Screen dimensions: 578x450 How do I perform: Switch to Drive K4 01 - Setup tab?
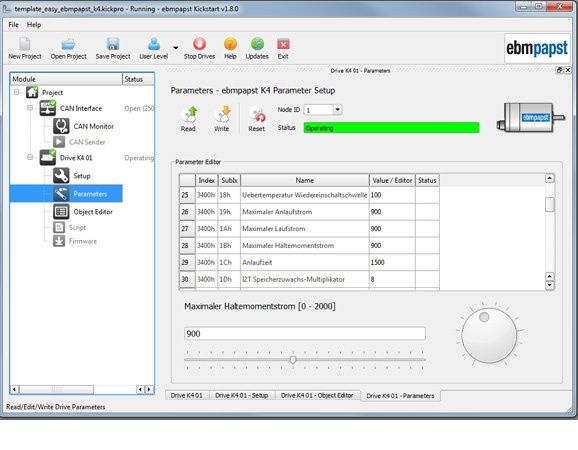(241, 395)
